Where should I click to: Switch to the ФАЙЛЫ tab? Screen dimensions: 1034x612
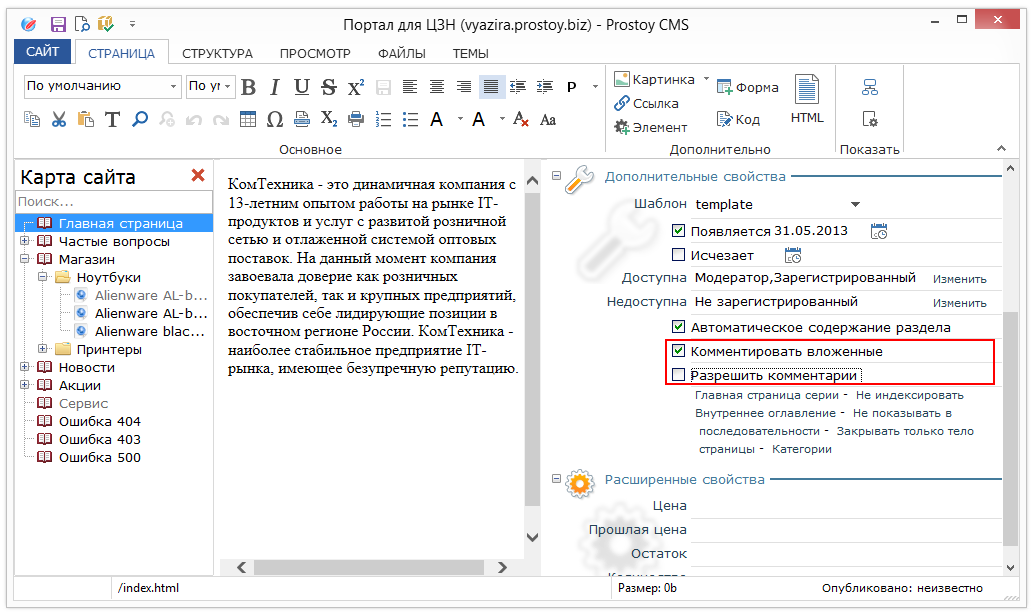(x=402, y=53)
